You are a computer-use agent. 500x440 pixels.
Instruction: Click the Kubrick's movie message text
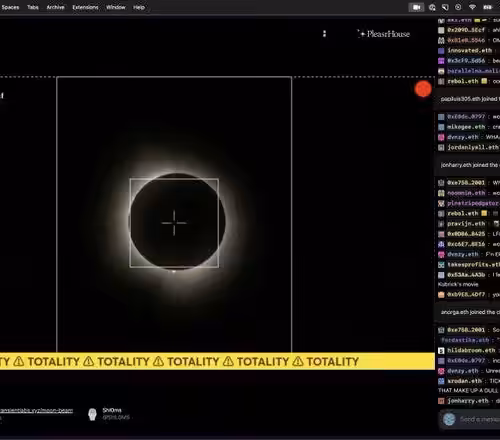pyautogui.click(x=458, y=284)
